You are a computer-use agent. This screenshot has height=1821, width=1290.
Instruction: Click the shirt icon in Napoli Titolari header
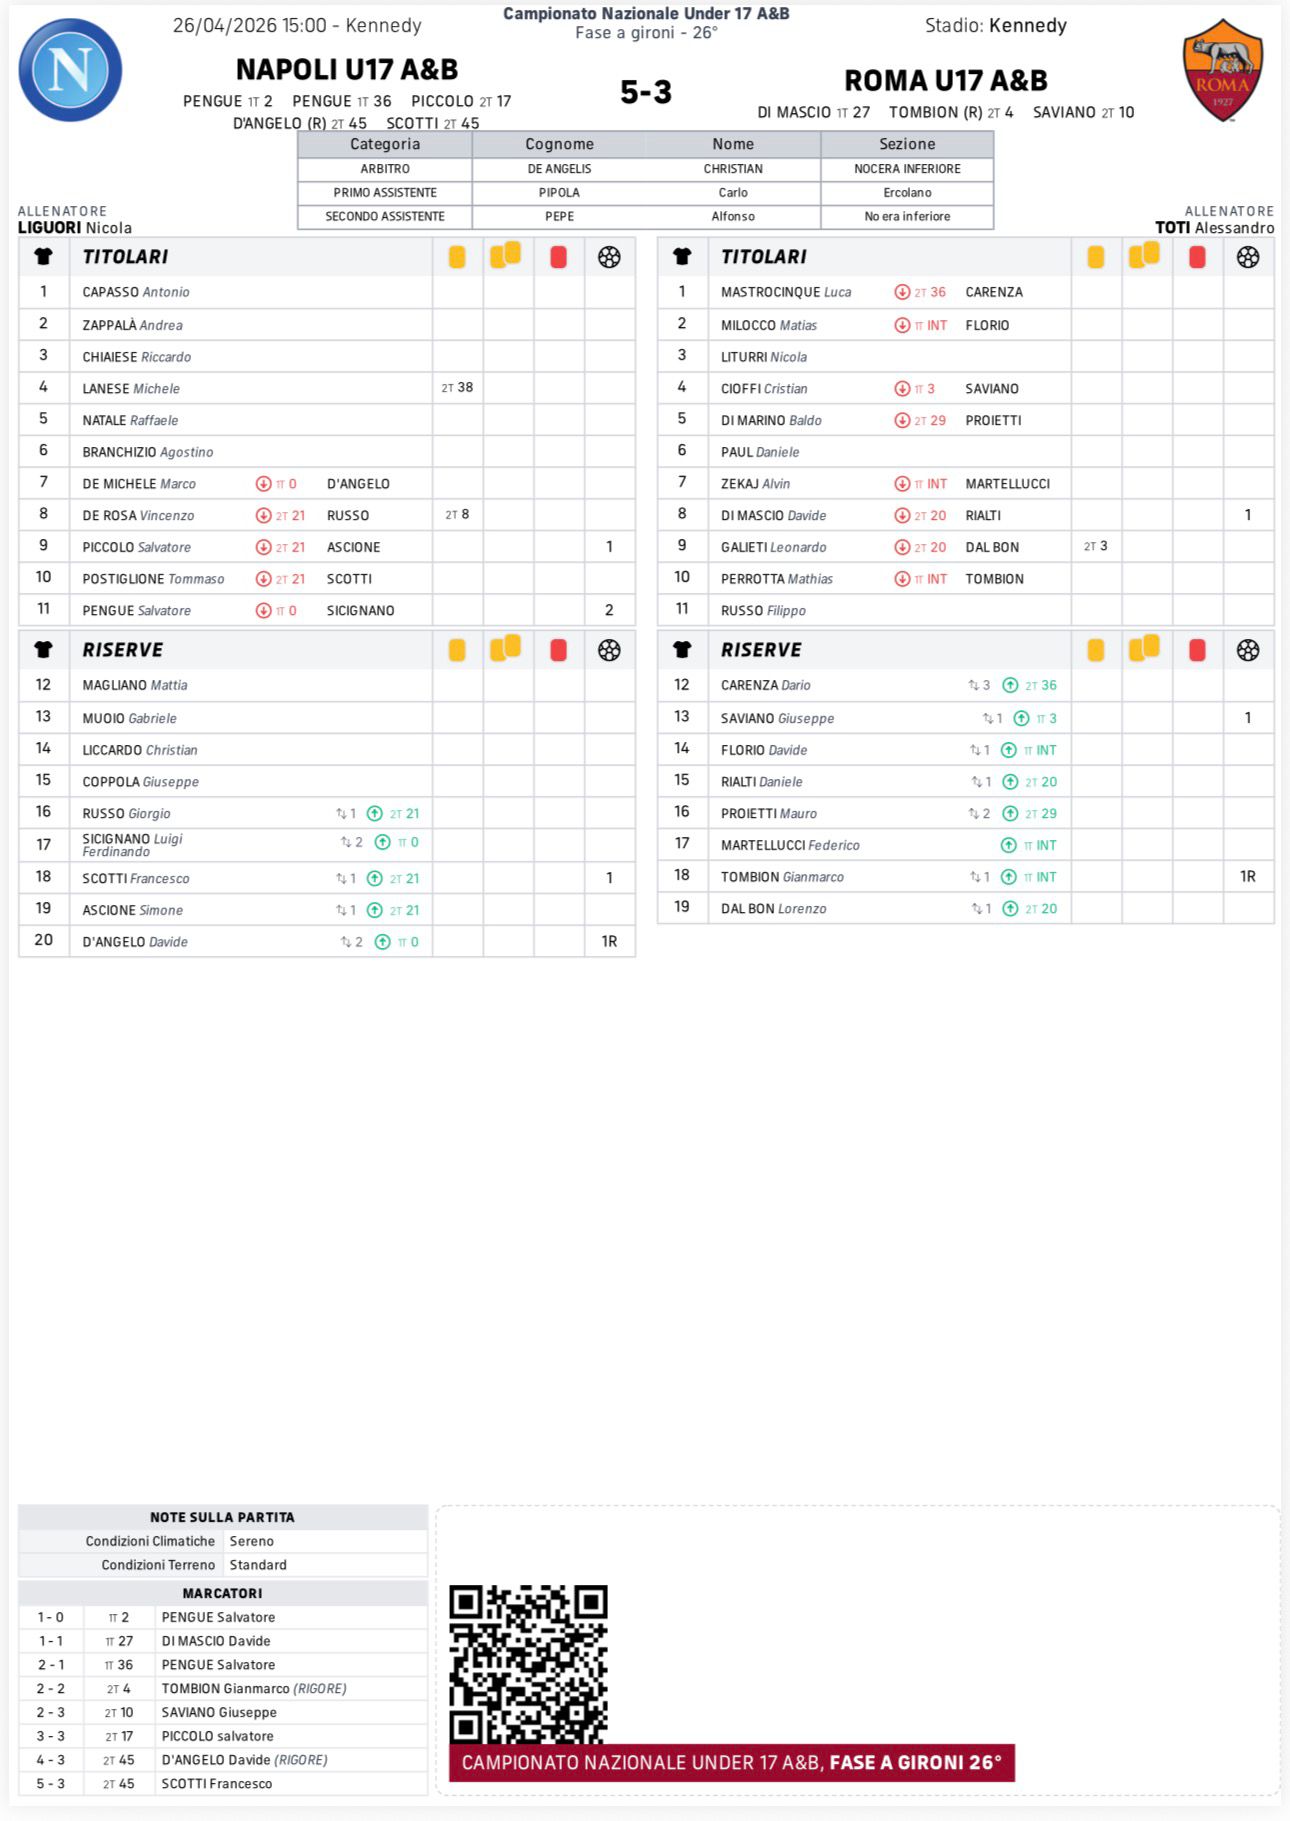pyautogui.click(x=43, y=257)
